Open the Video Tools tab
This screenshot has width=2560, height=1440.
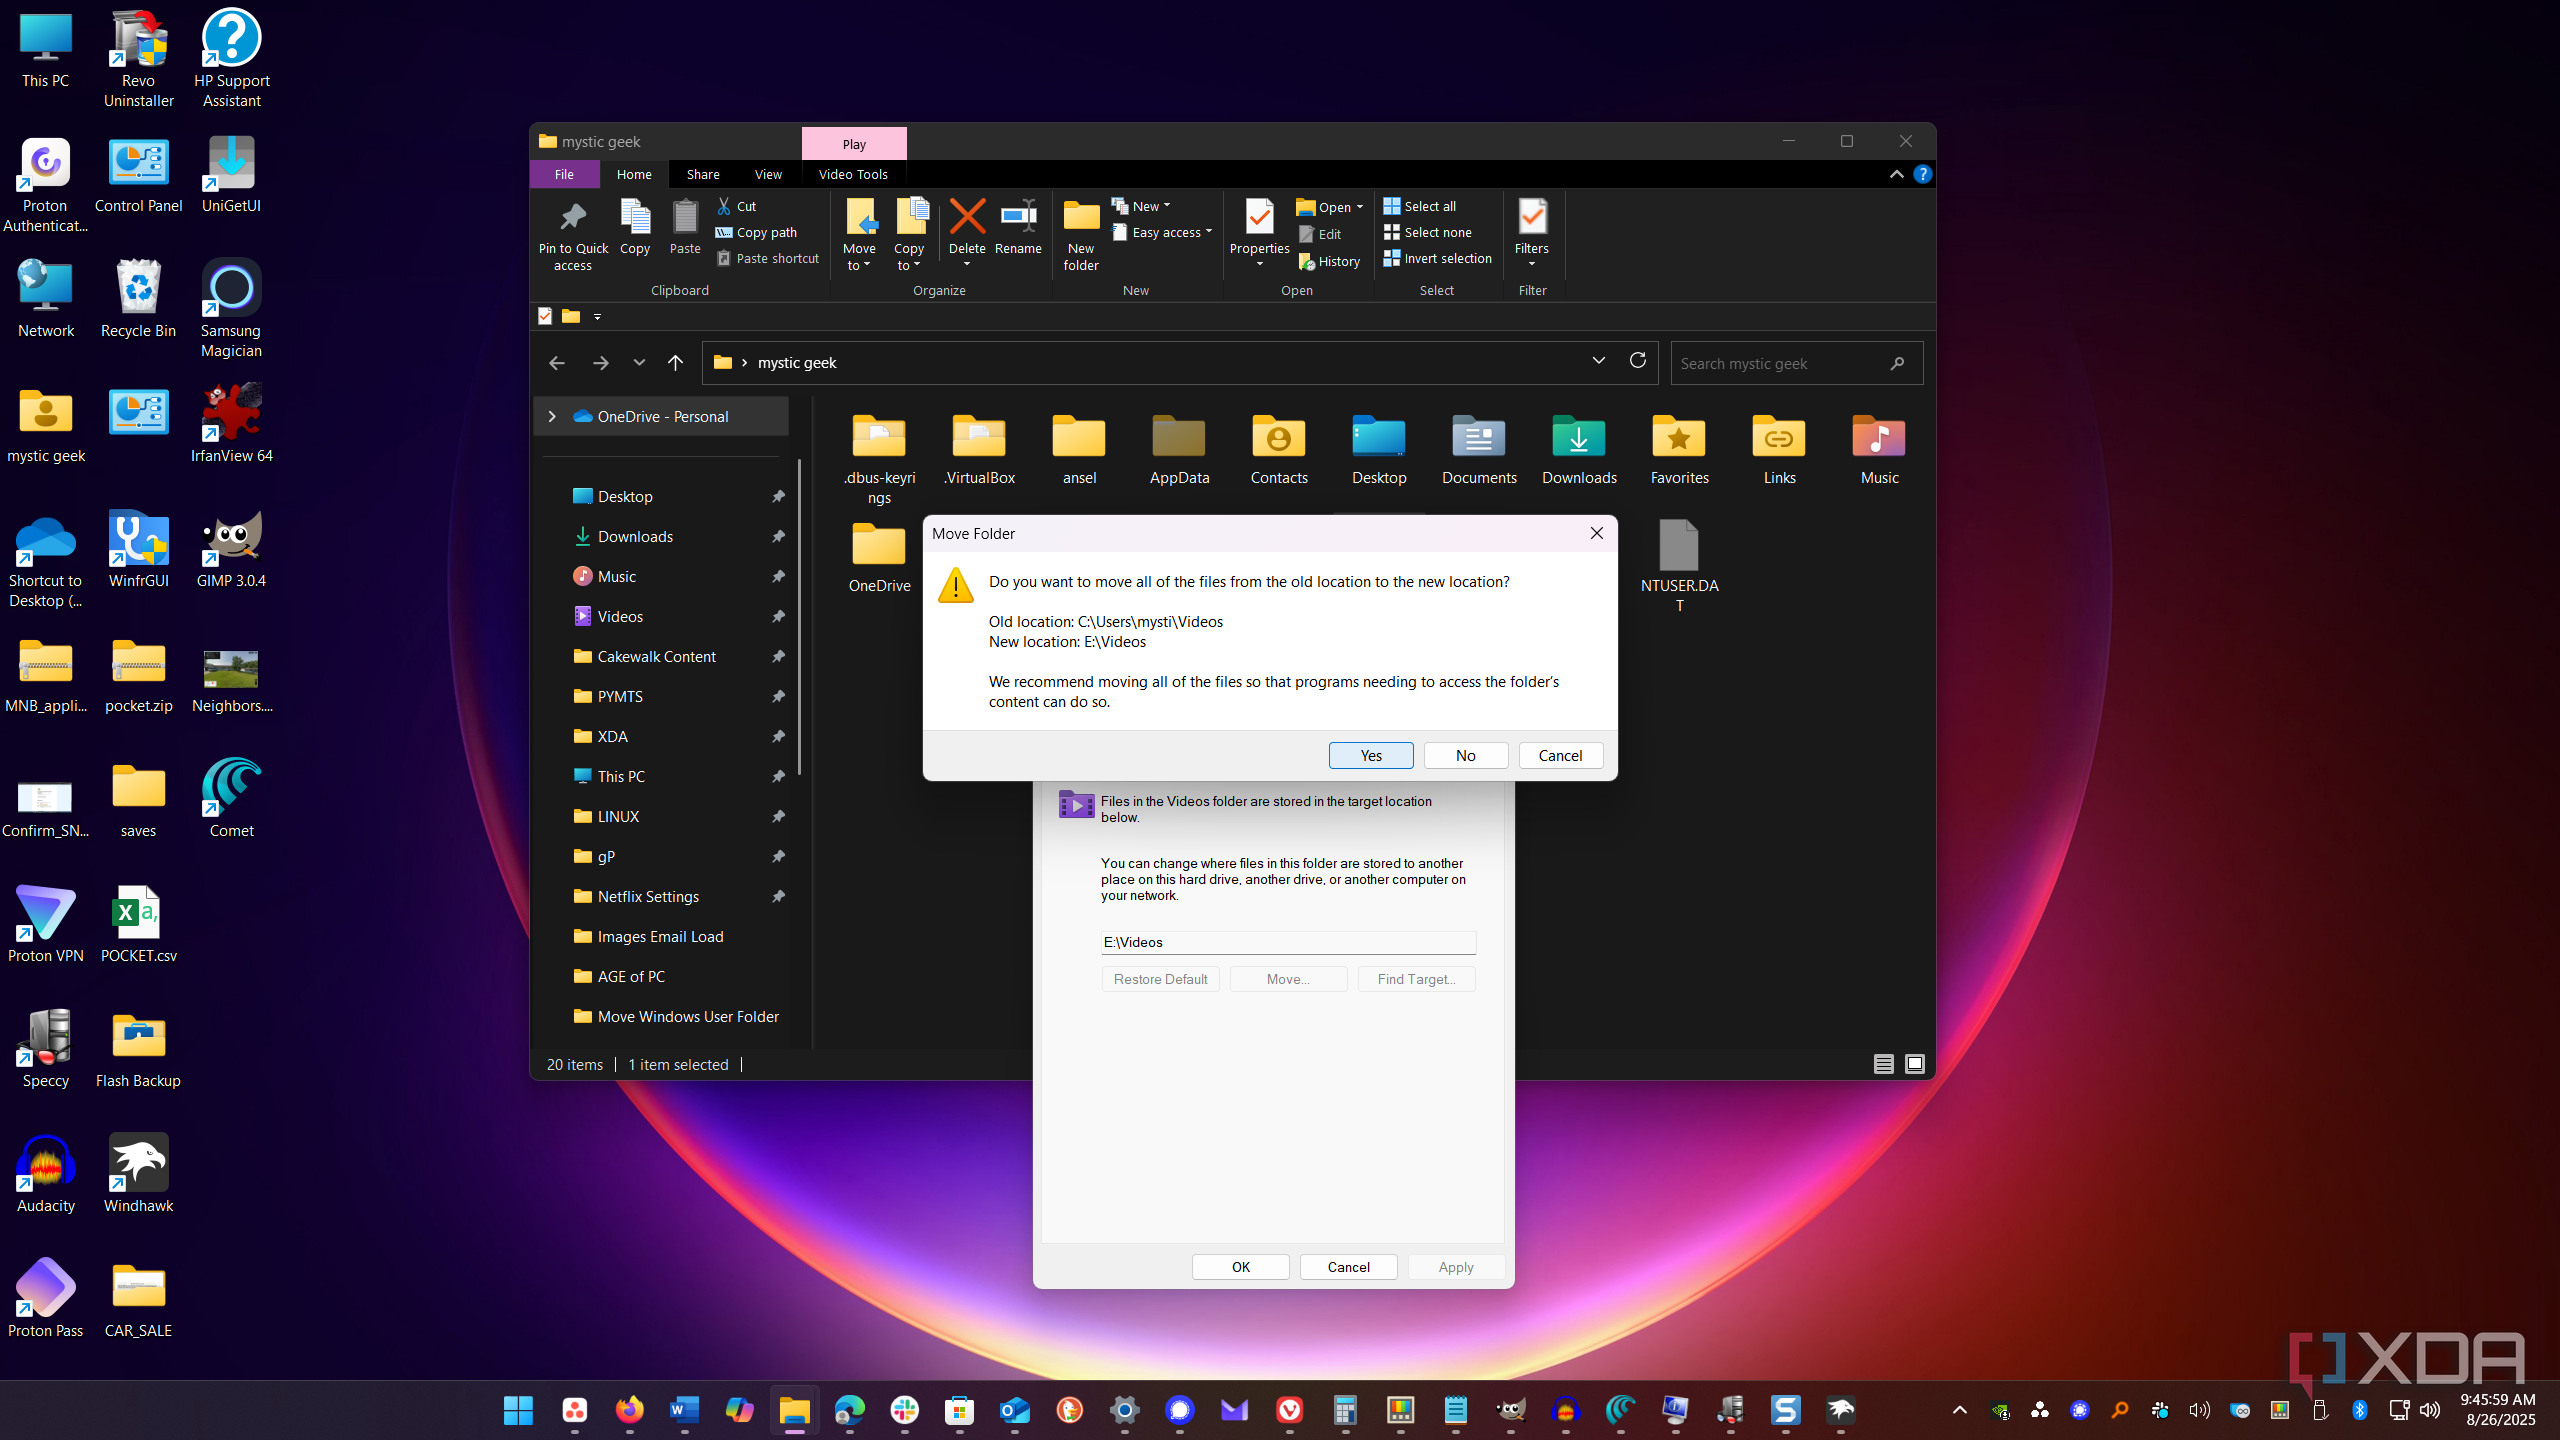coord(853,174)
